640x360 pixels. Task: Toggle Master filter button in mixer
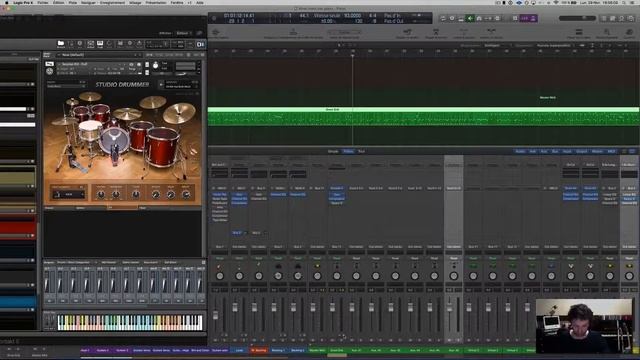coord(597,151)
